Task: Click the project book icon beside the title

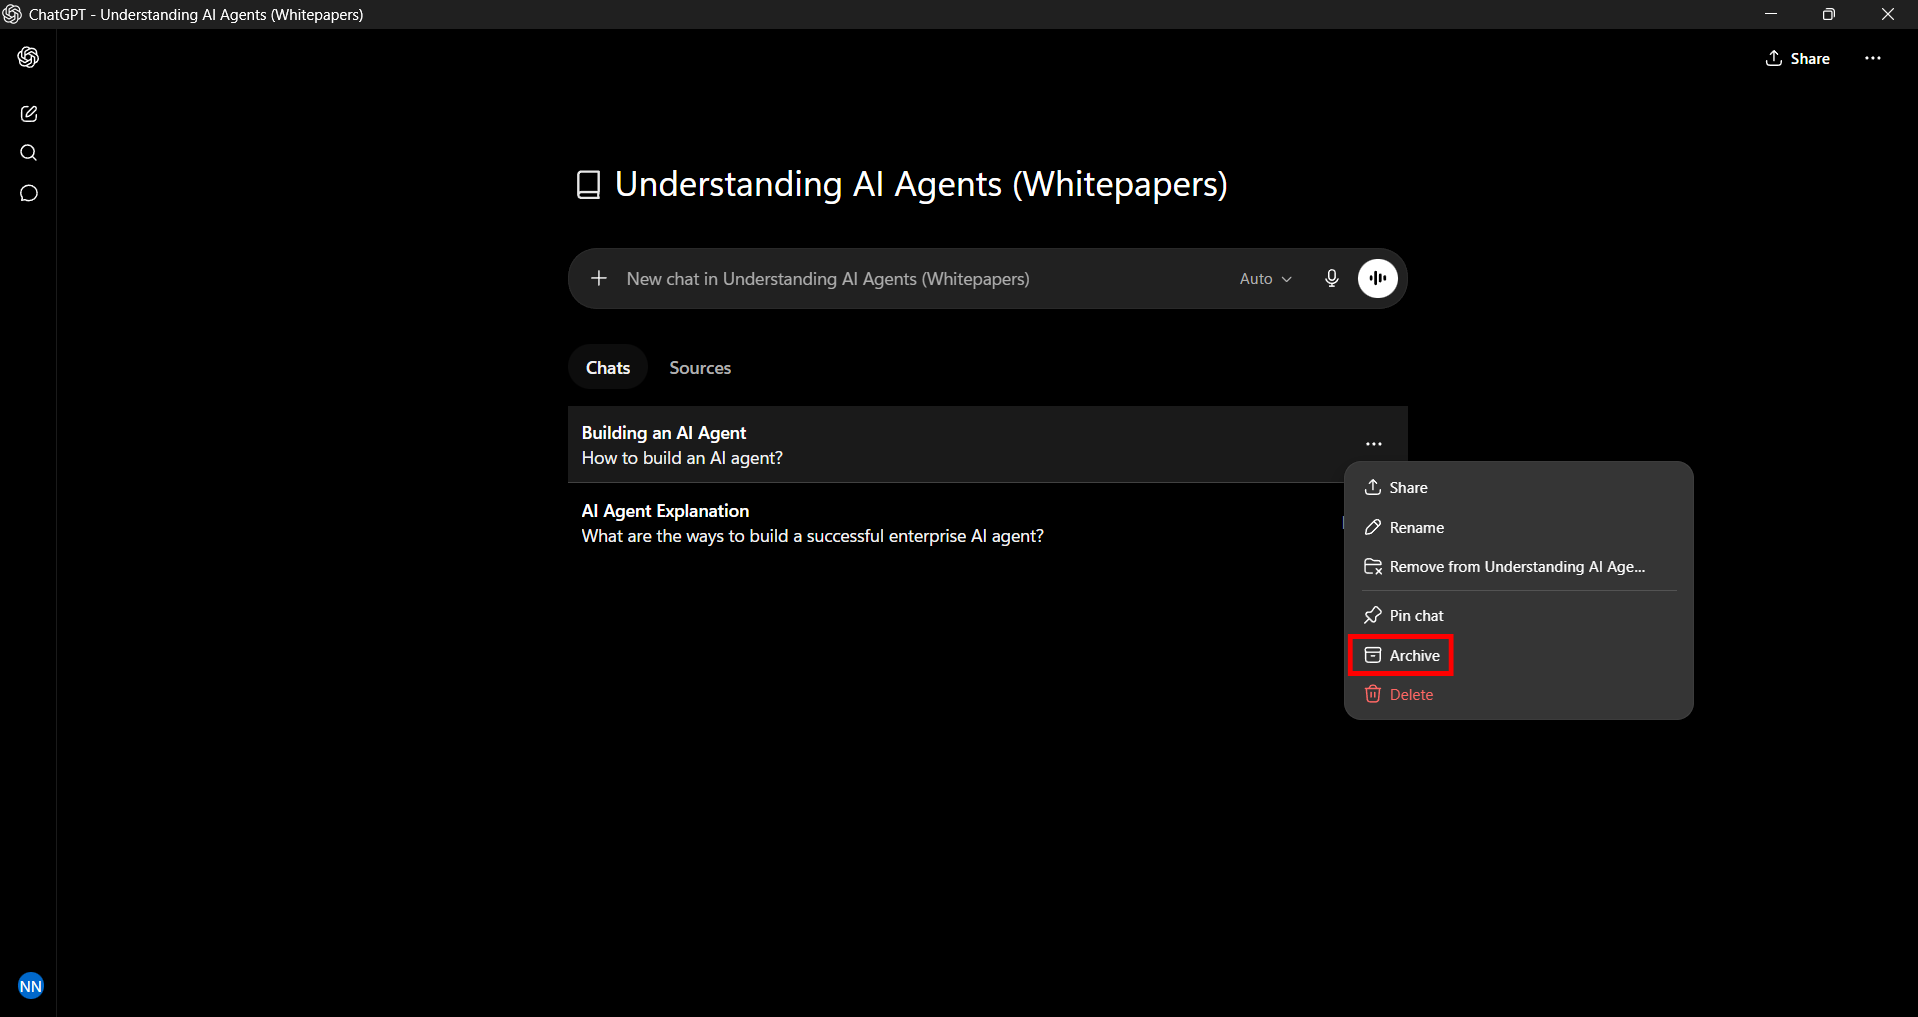Action: 589,185
